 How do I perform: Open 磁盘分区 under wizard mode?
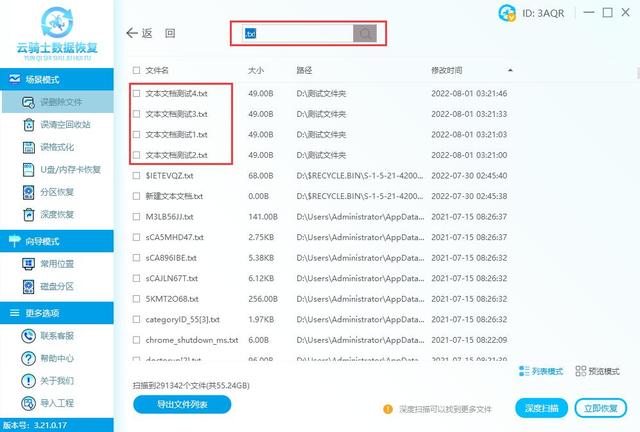[x=49, y=286]
